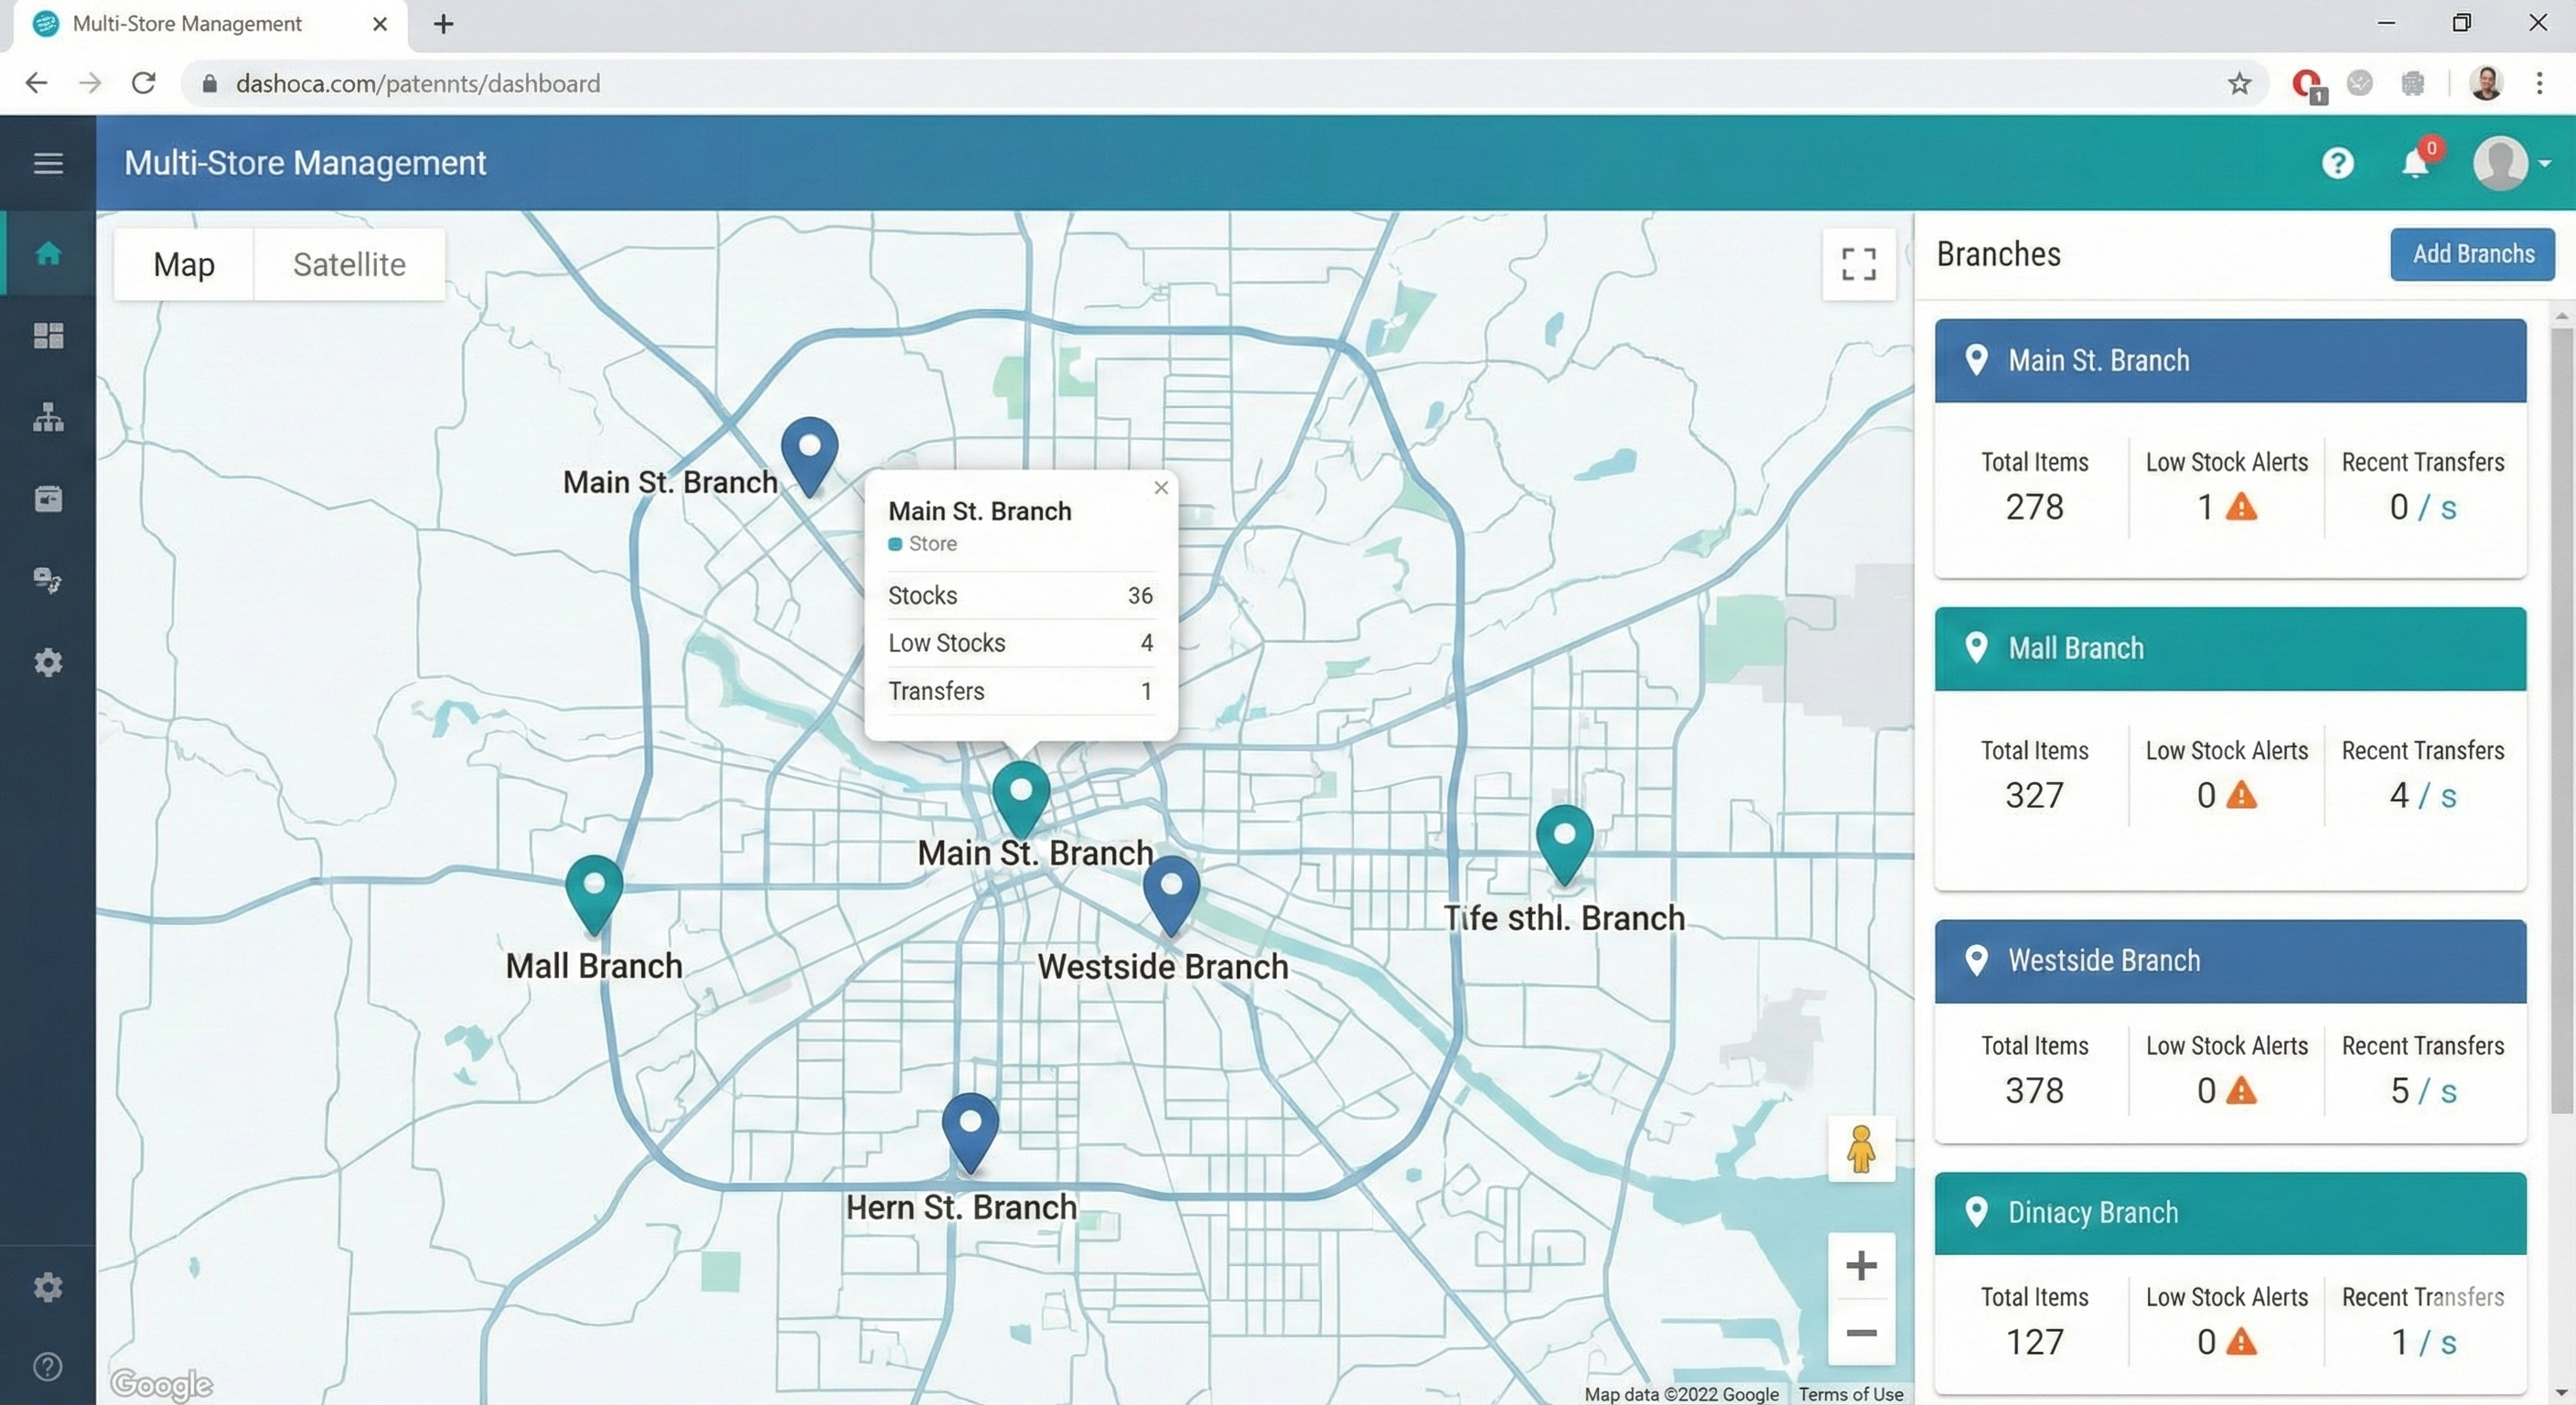Screen dimensions: 2576x1405
Task: Open the help question mark icon
Action: [2338, 163]
